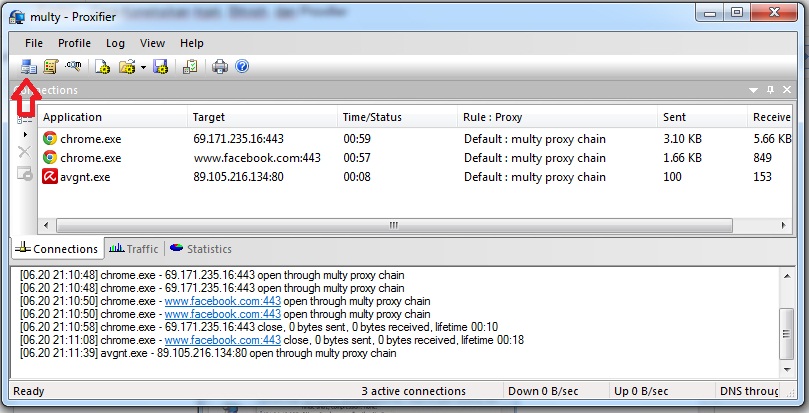Open the View menu
This screenshot has width=809, height=413.
pyautogui.click(x=153, y=43)
